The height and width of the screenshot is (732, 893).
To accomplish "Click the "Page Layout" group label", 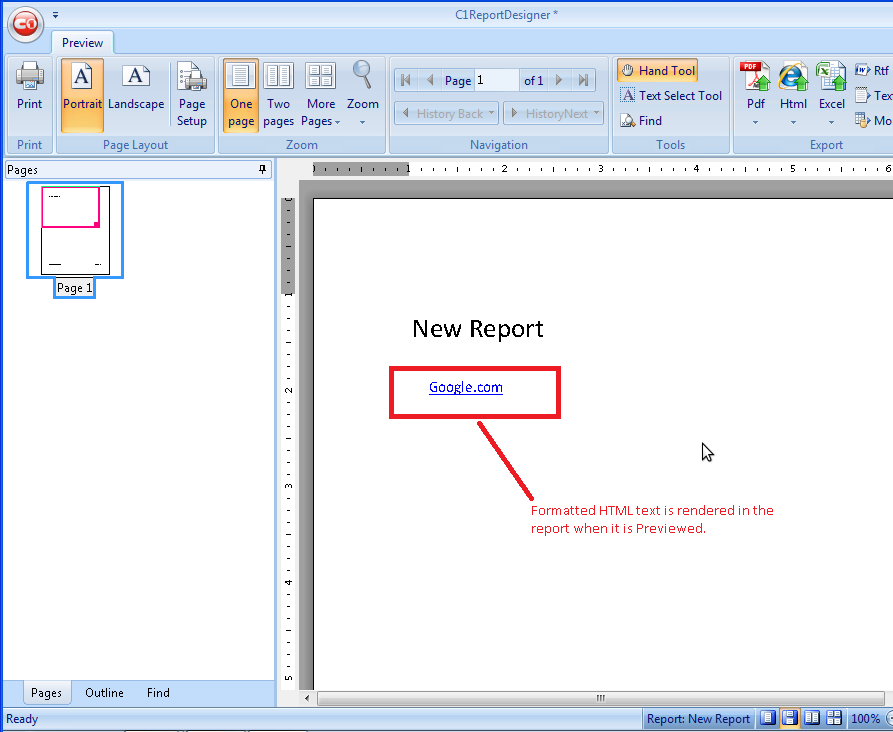I will (x=136, y=145).
